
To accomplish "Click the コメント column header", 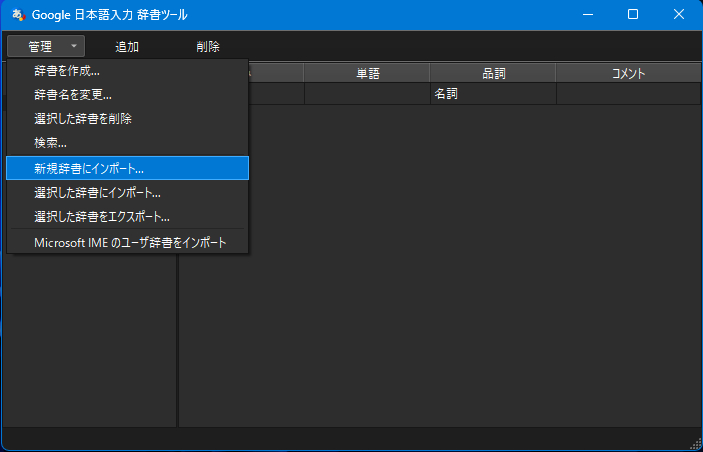I will coord(628,73).
